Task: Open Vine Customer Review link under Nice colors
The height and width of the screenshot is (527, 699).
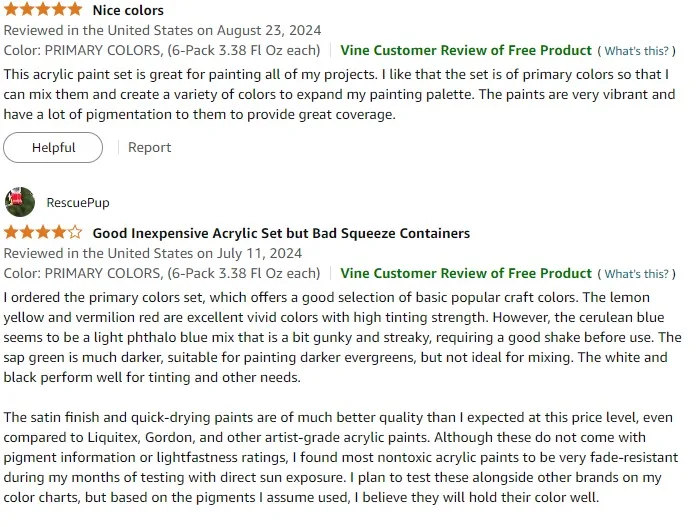Action: point(466,50)
